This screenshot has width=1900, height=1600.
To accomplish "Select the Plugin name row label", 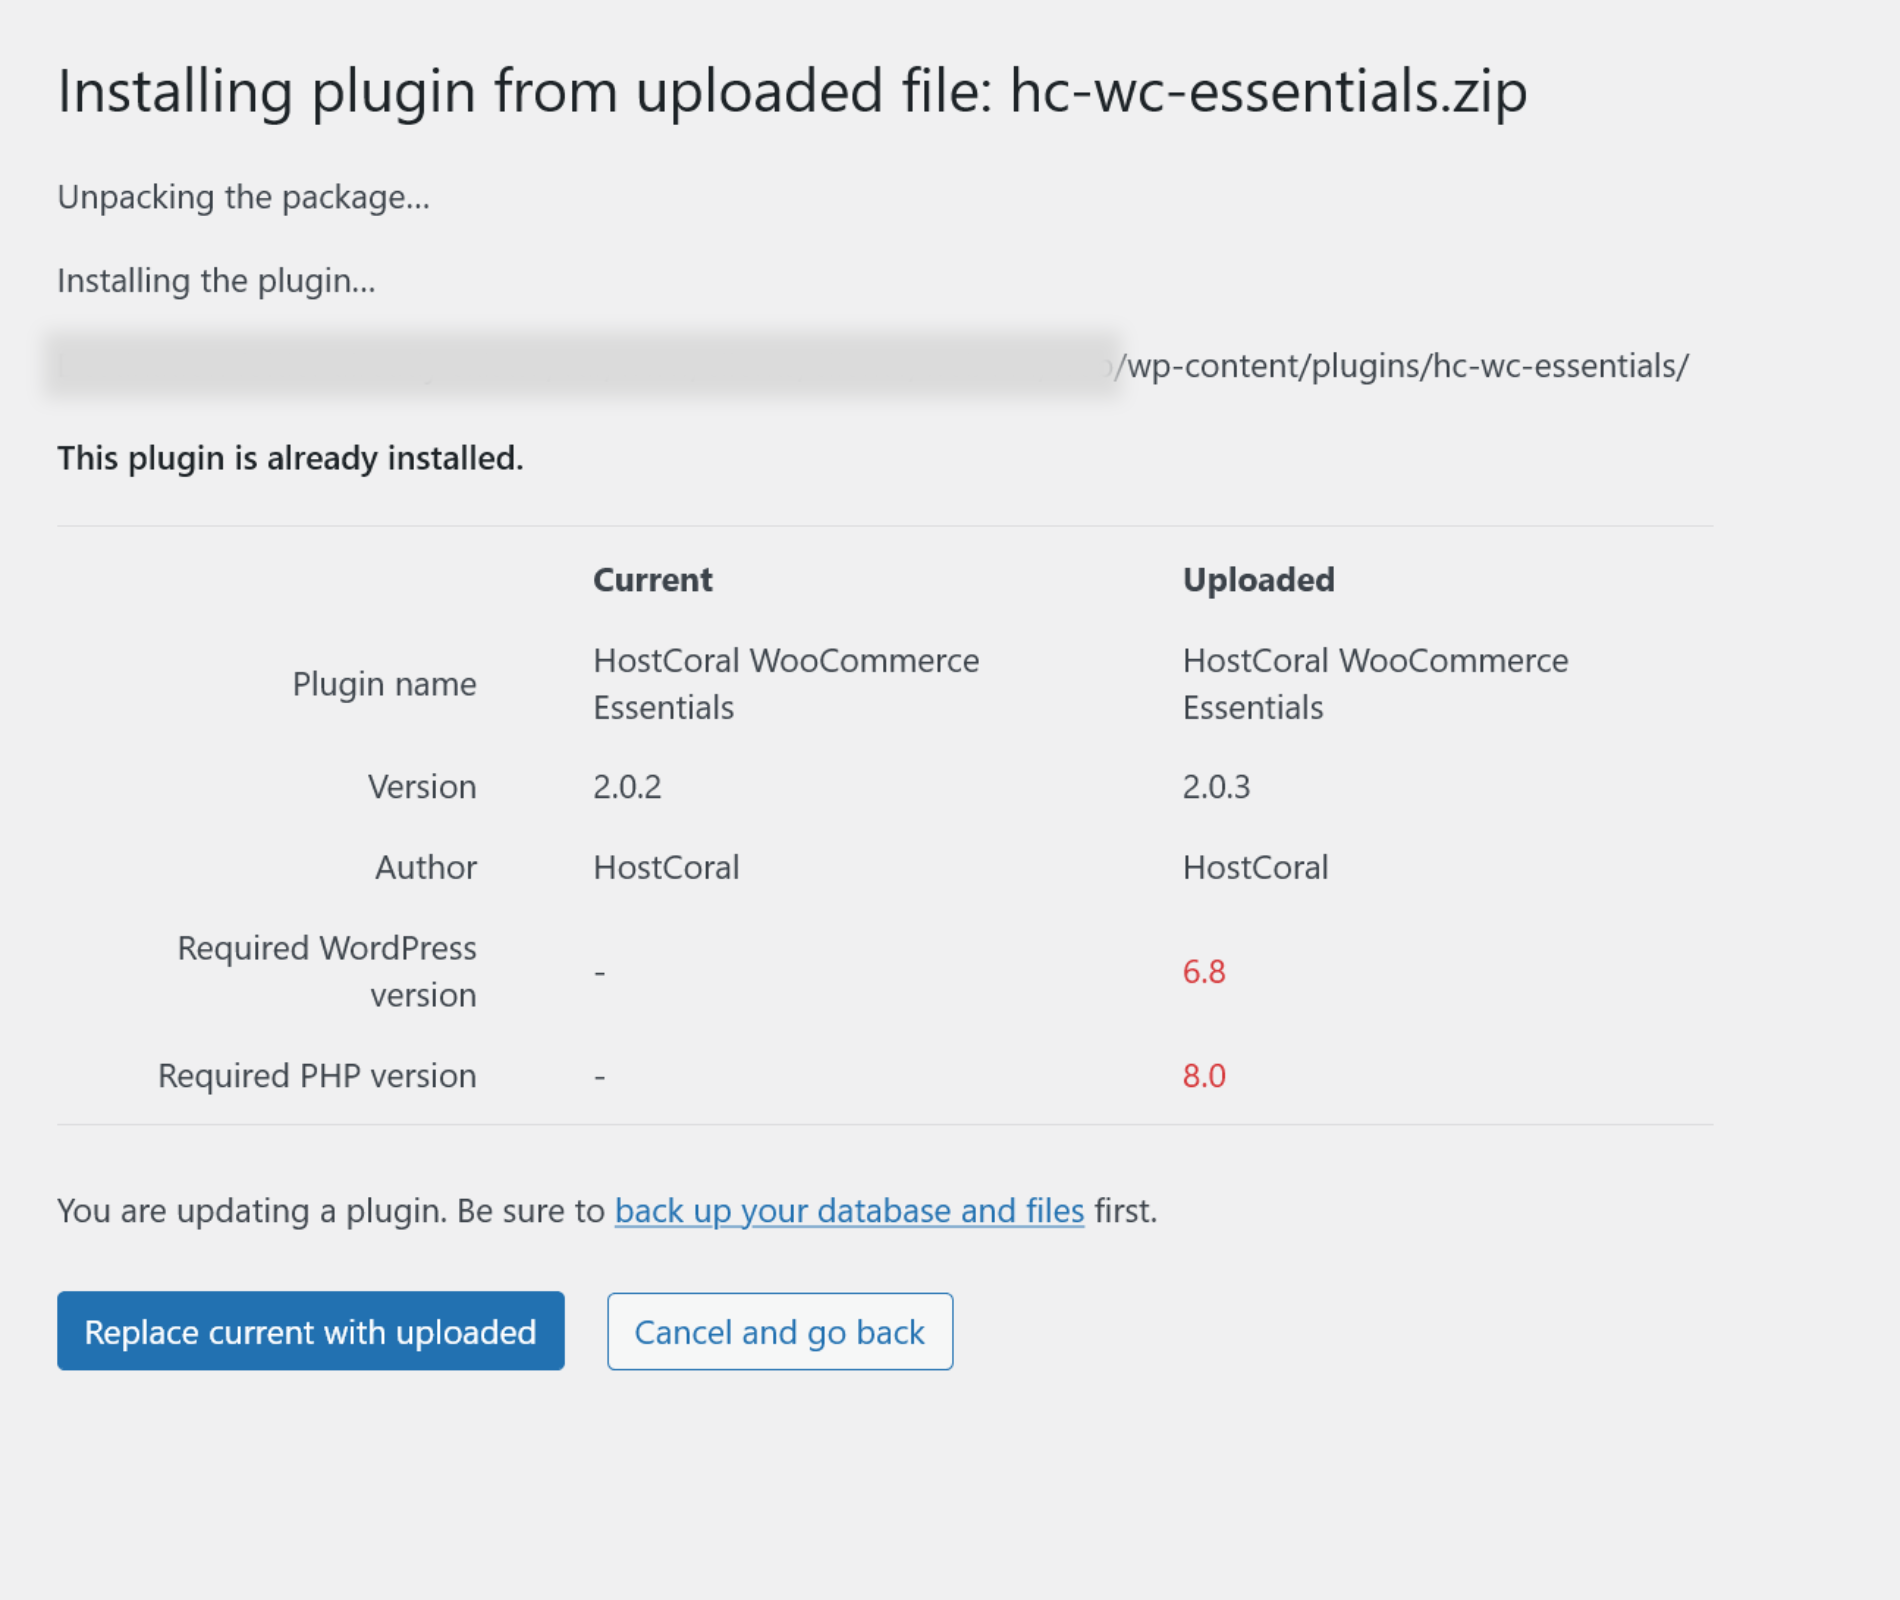I will (x=384, y=684).
